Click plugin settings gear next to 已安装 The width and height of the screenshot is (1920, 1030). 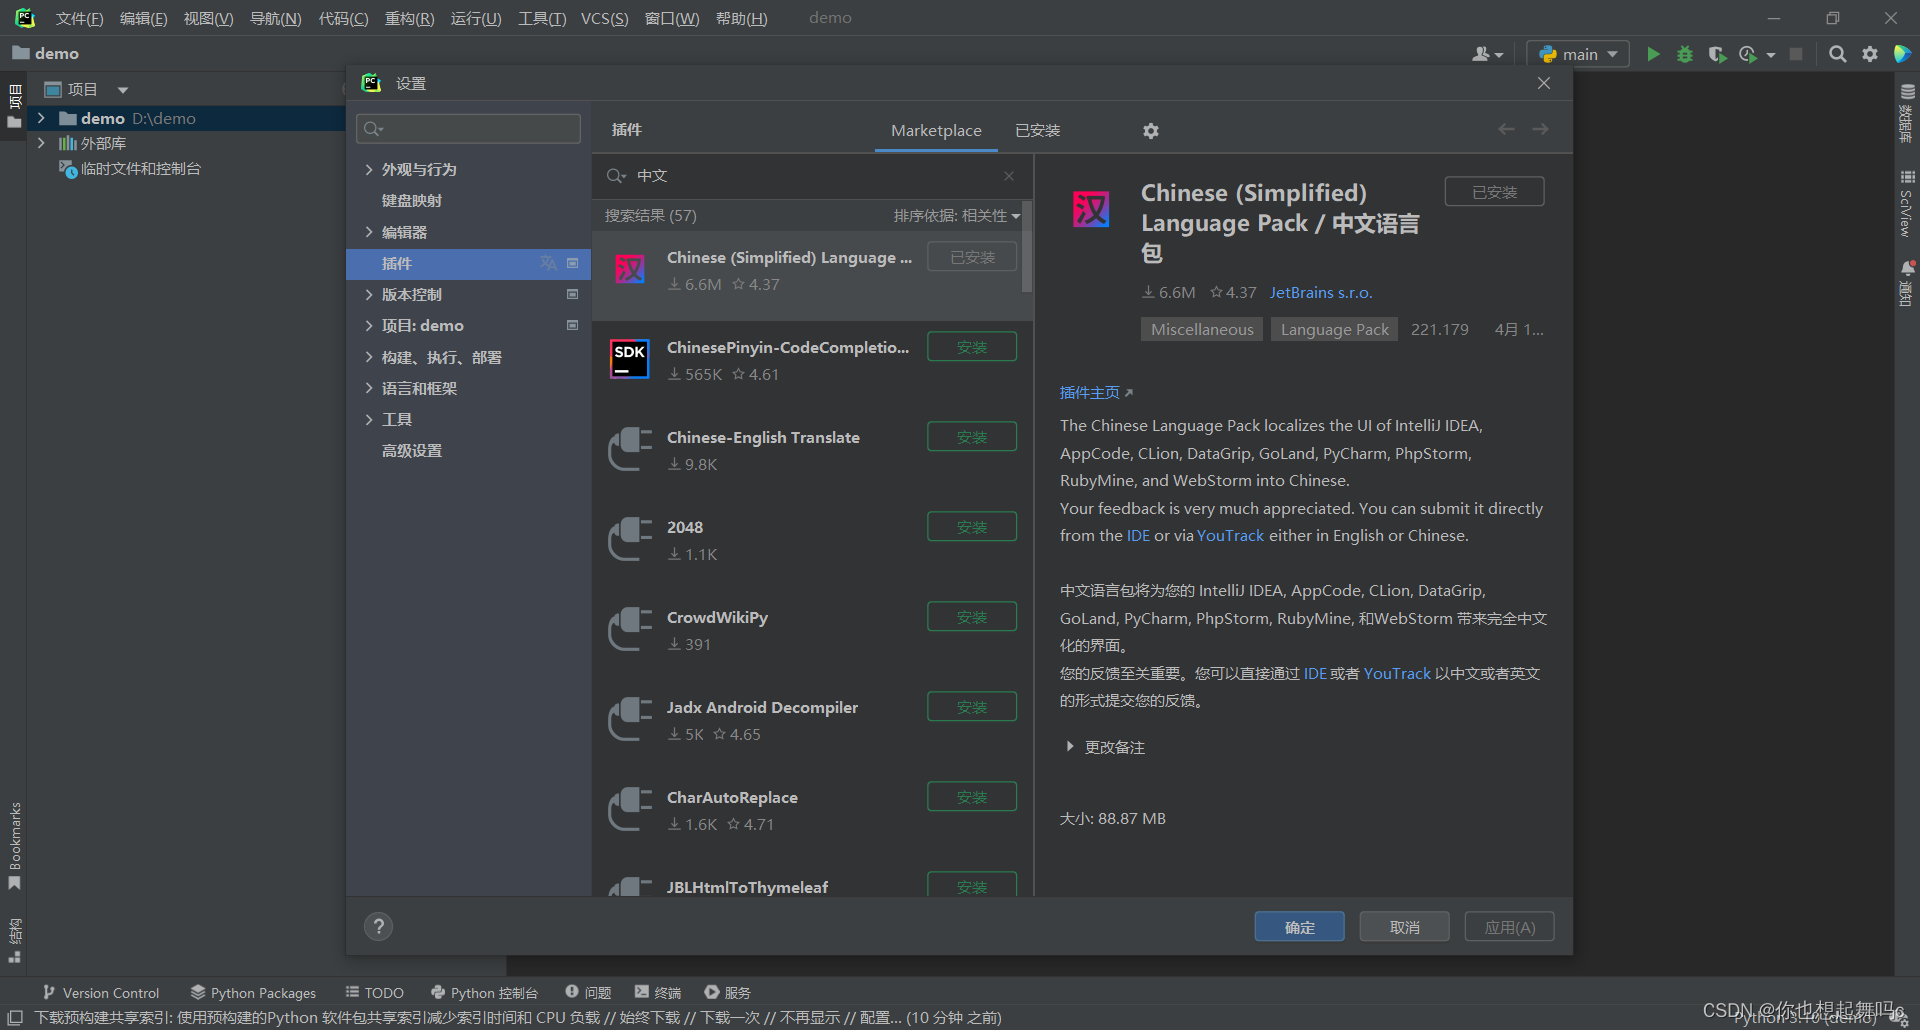click(1151, 131)
